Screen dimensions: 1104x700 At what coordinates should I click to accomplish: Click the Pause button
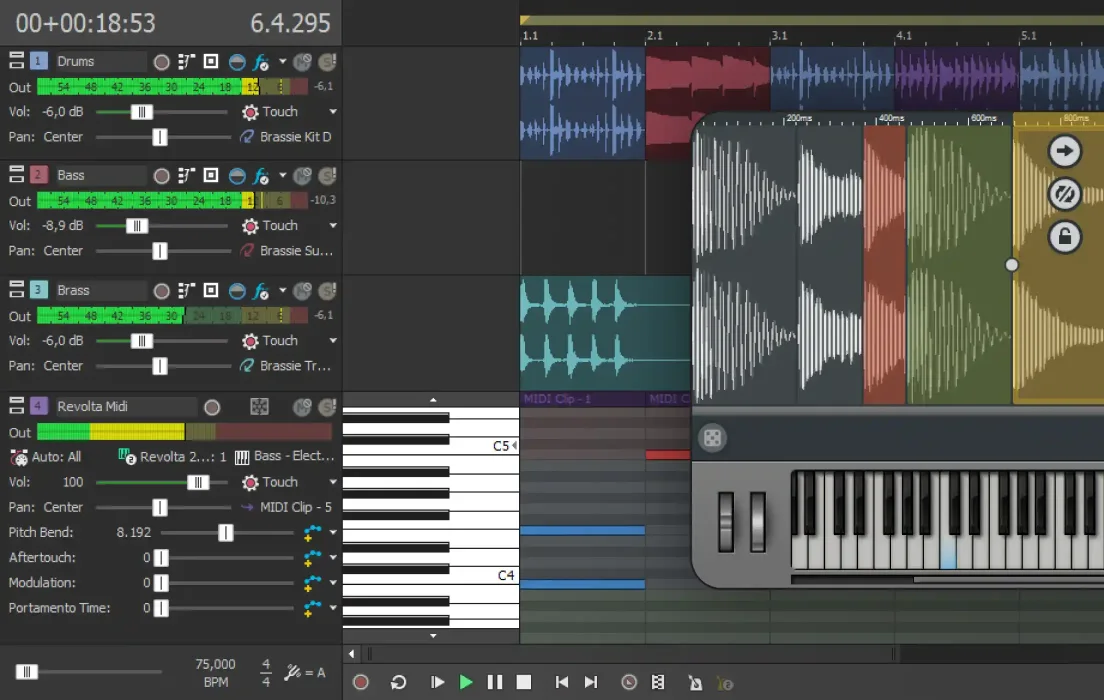point(495,682)
